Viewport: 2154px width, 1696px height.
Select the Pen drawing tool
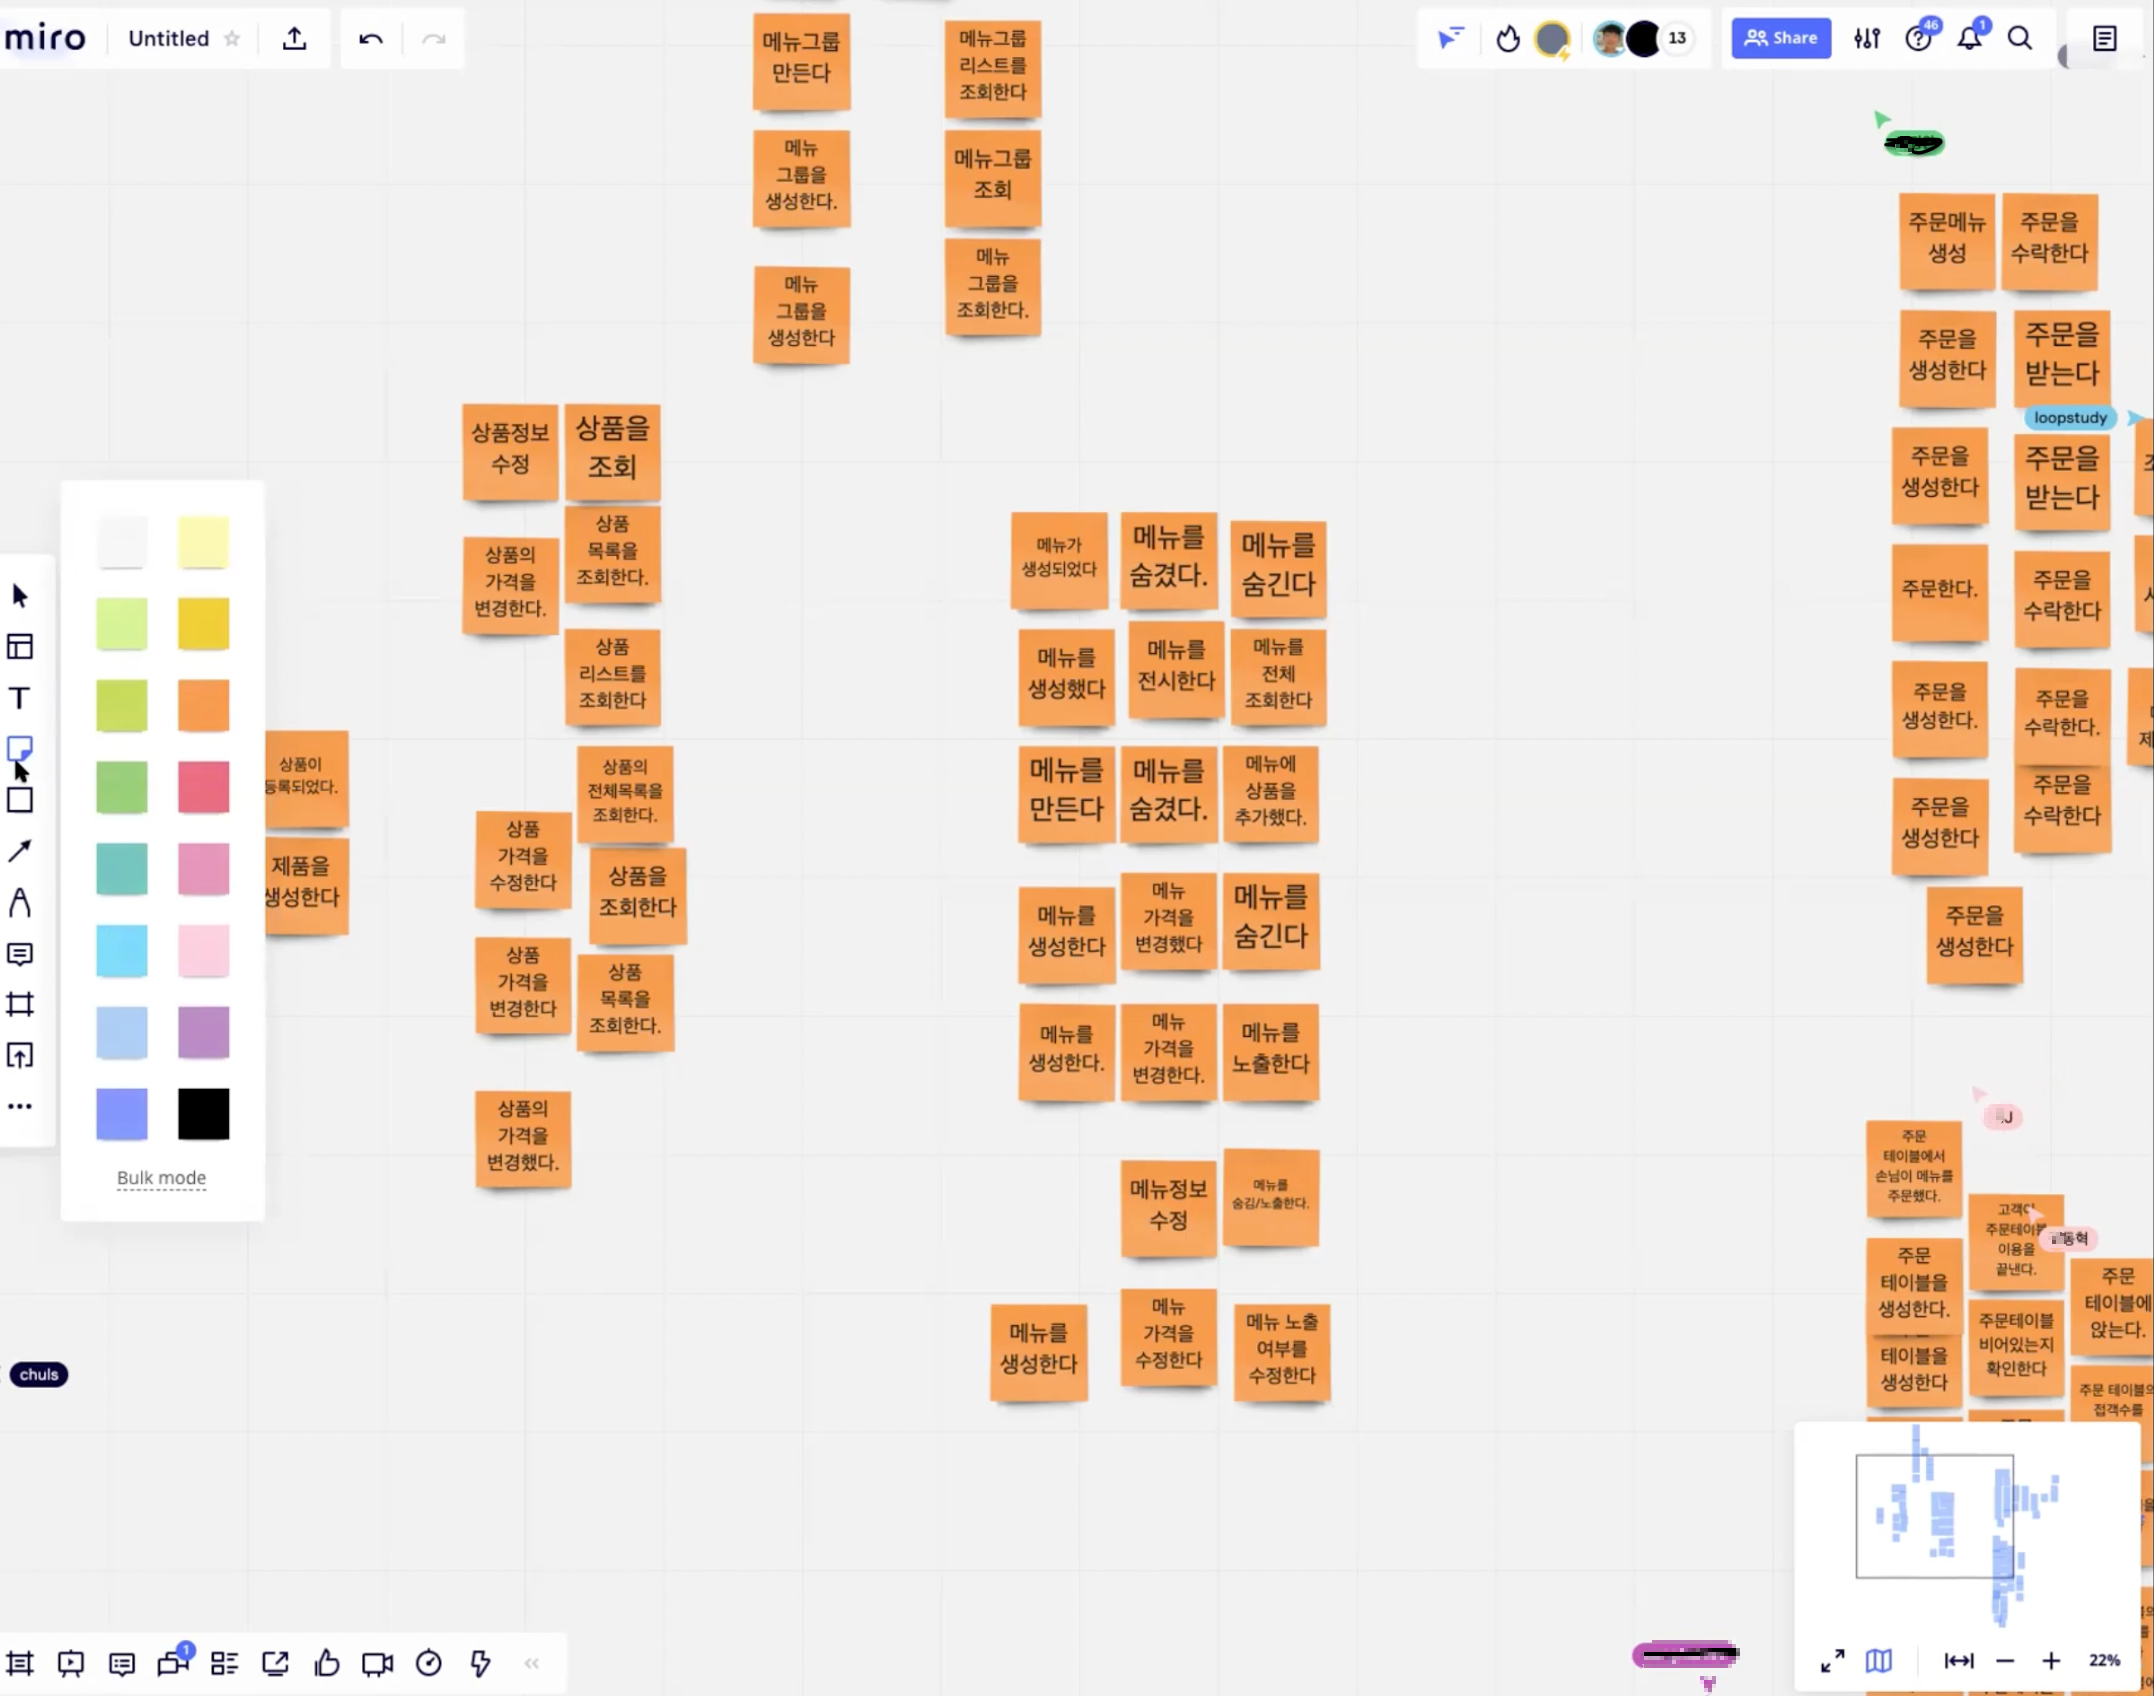click(19, 902)
